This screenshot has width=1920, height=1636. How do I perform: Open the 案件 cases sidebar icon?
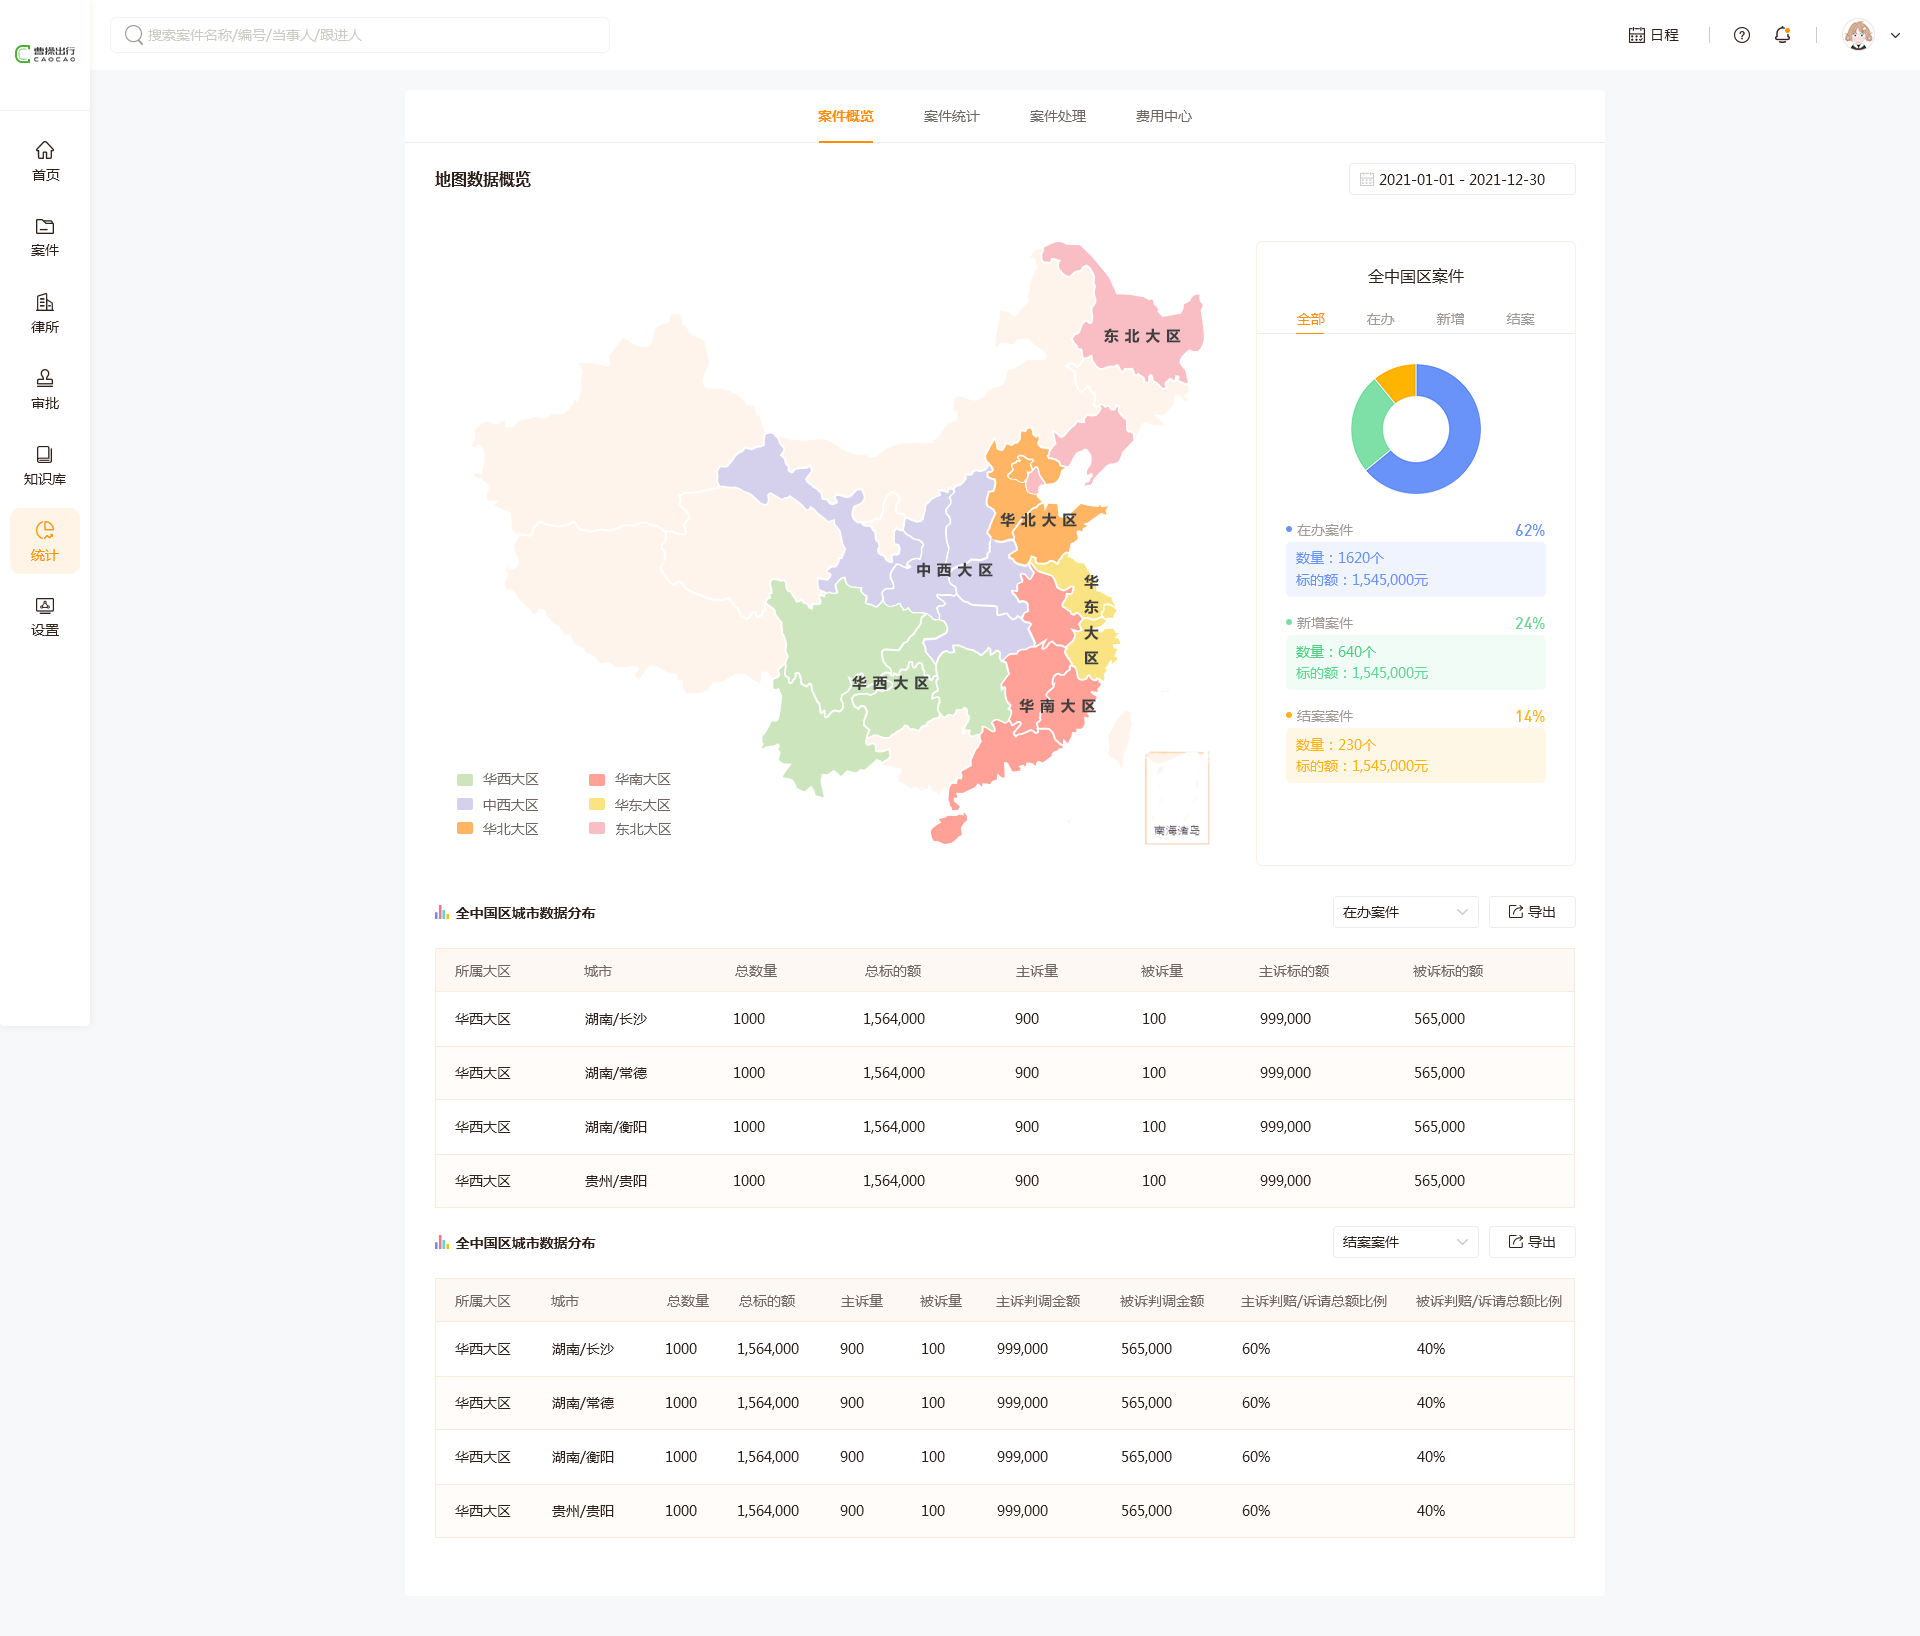45,236
